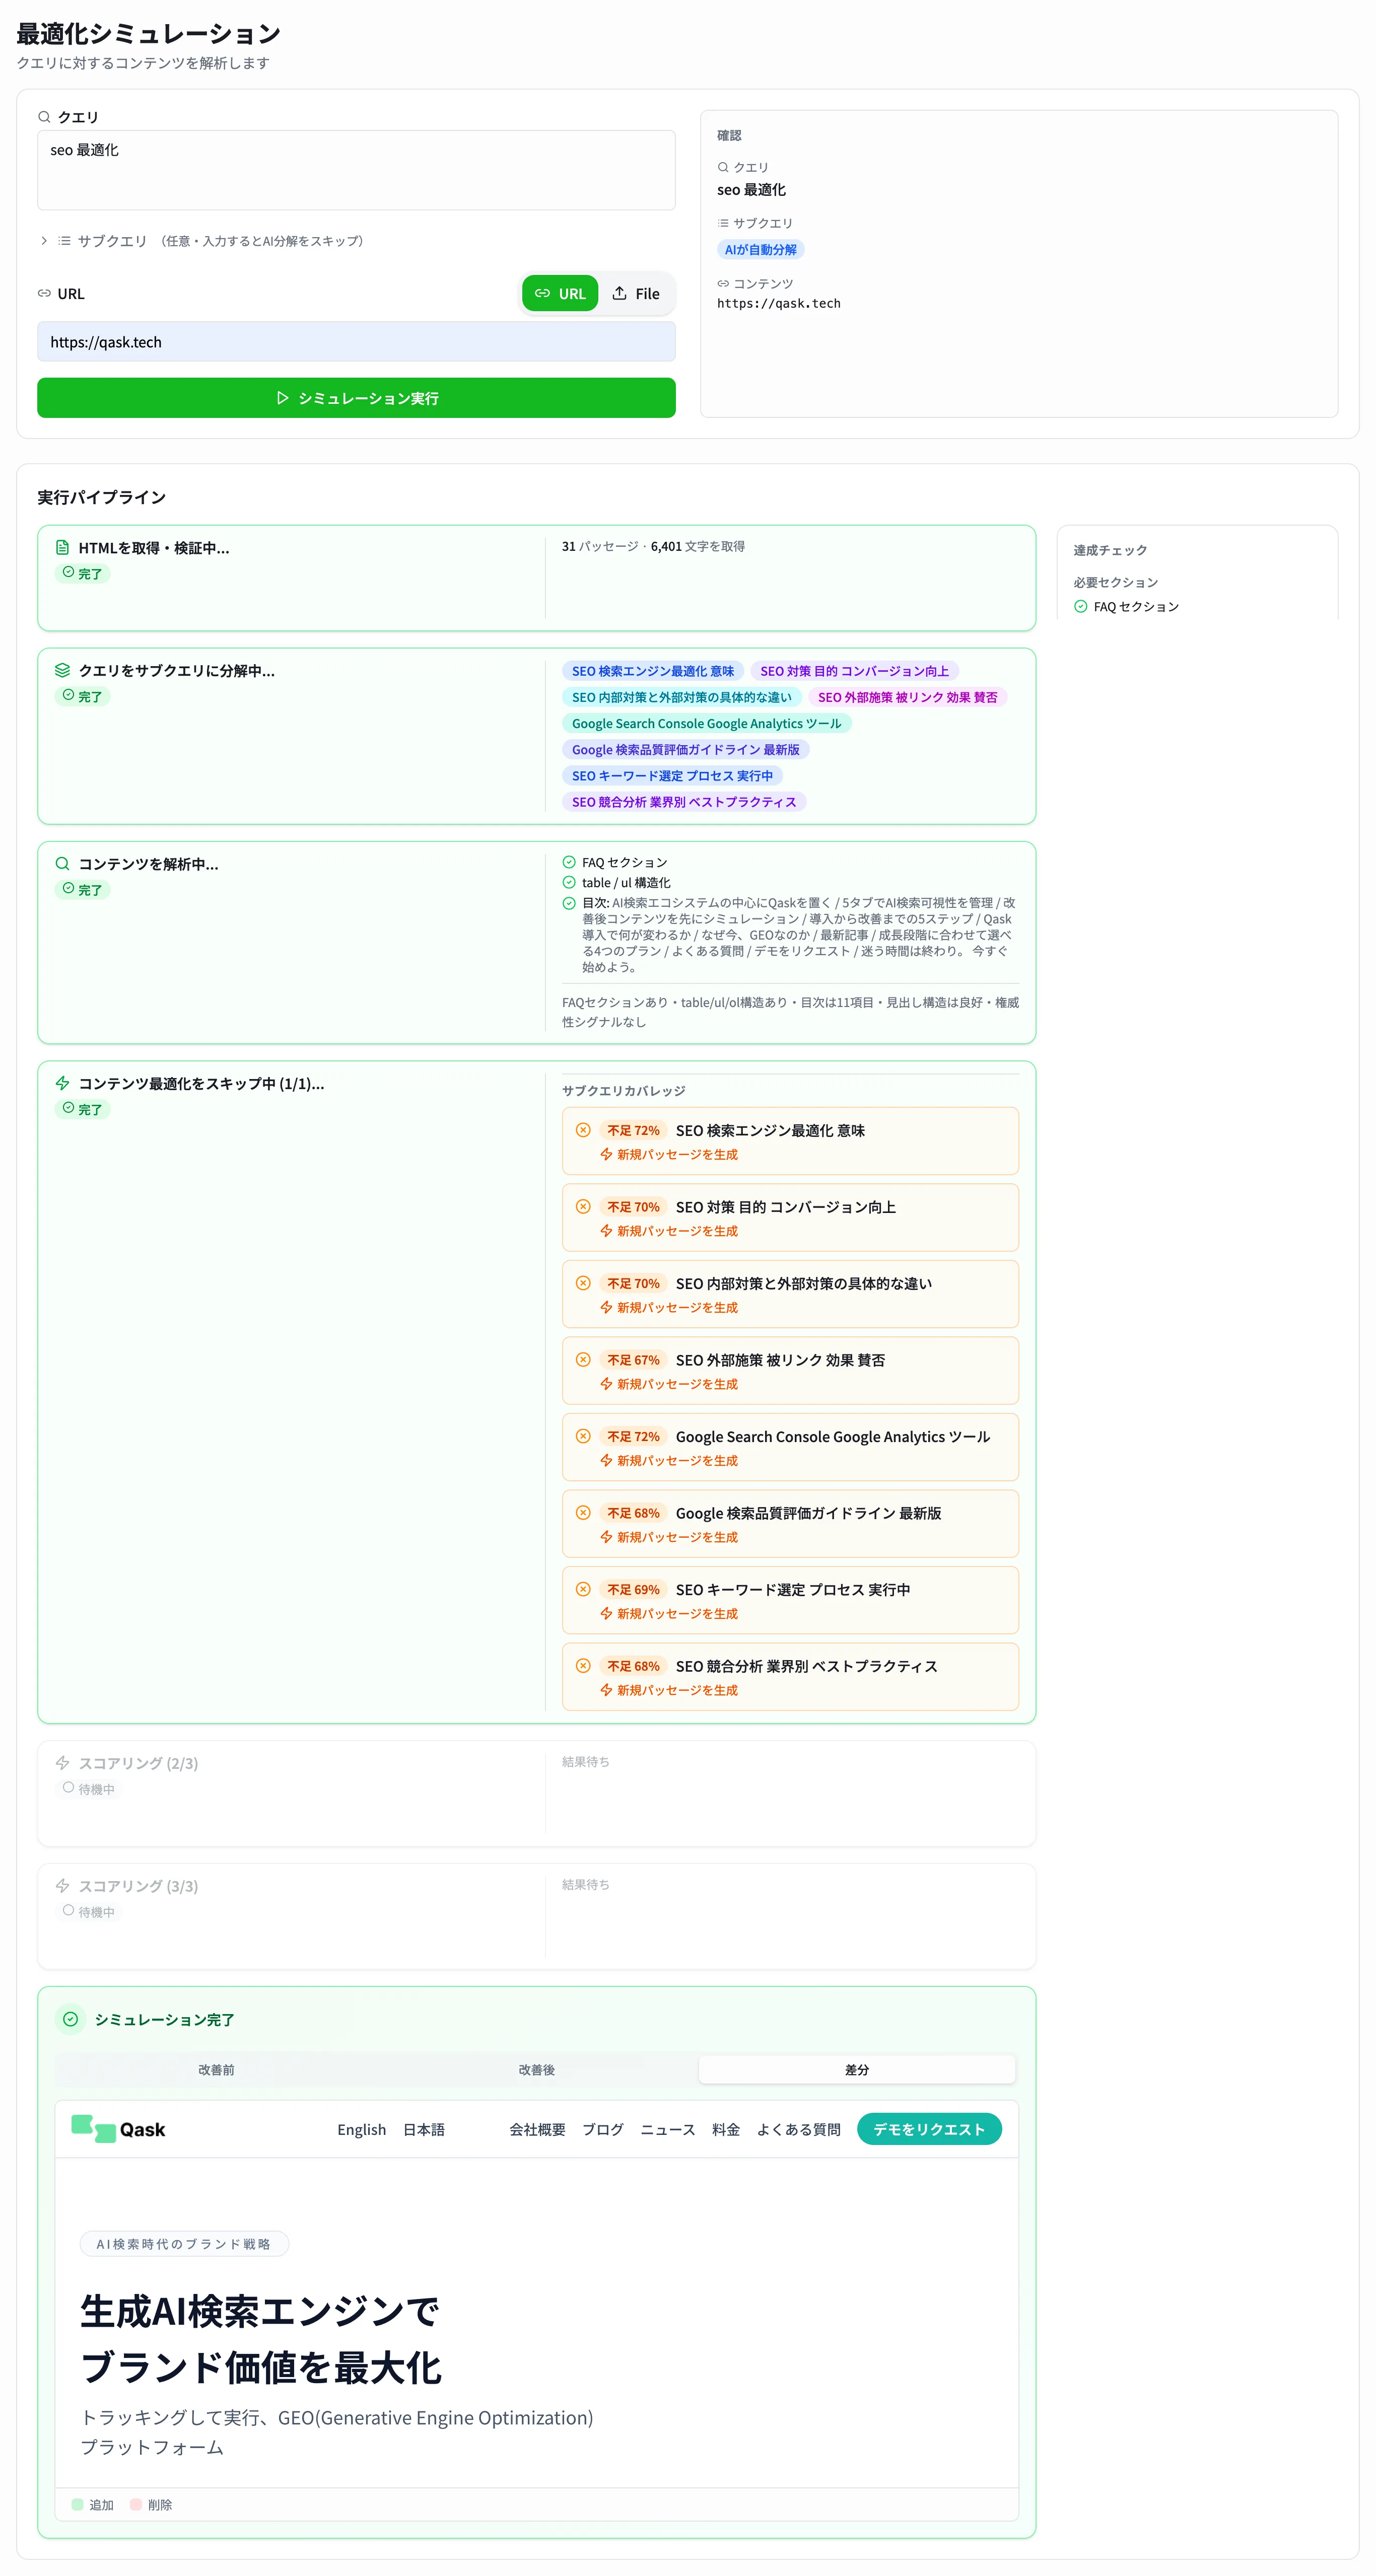Switch to File upload mode
This screenshot has height=2576, width=1376.
tap(636, 293)
